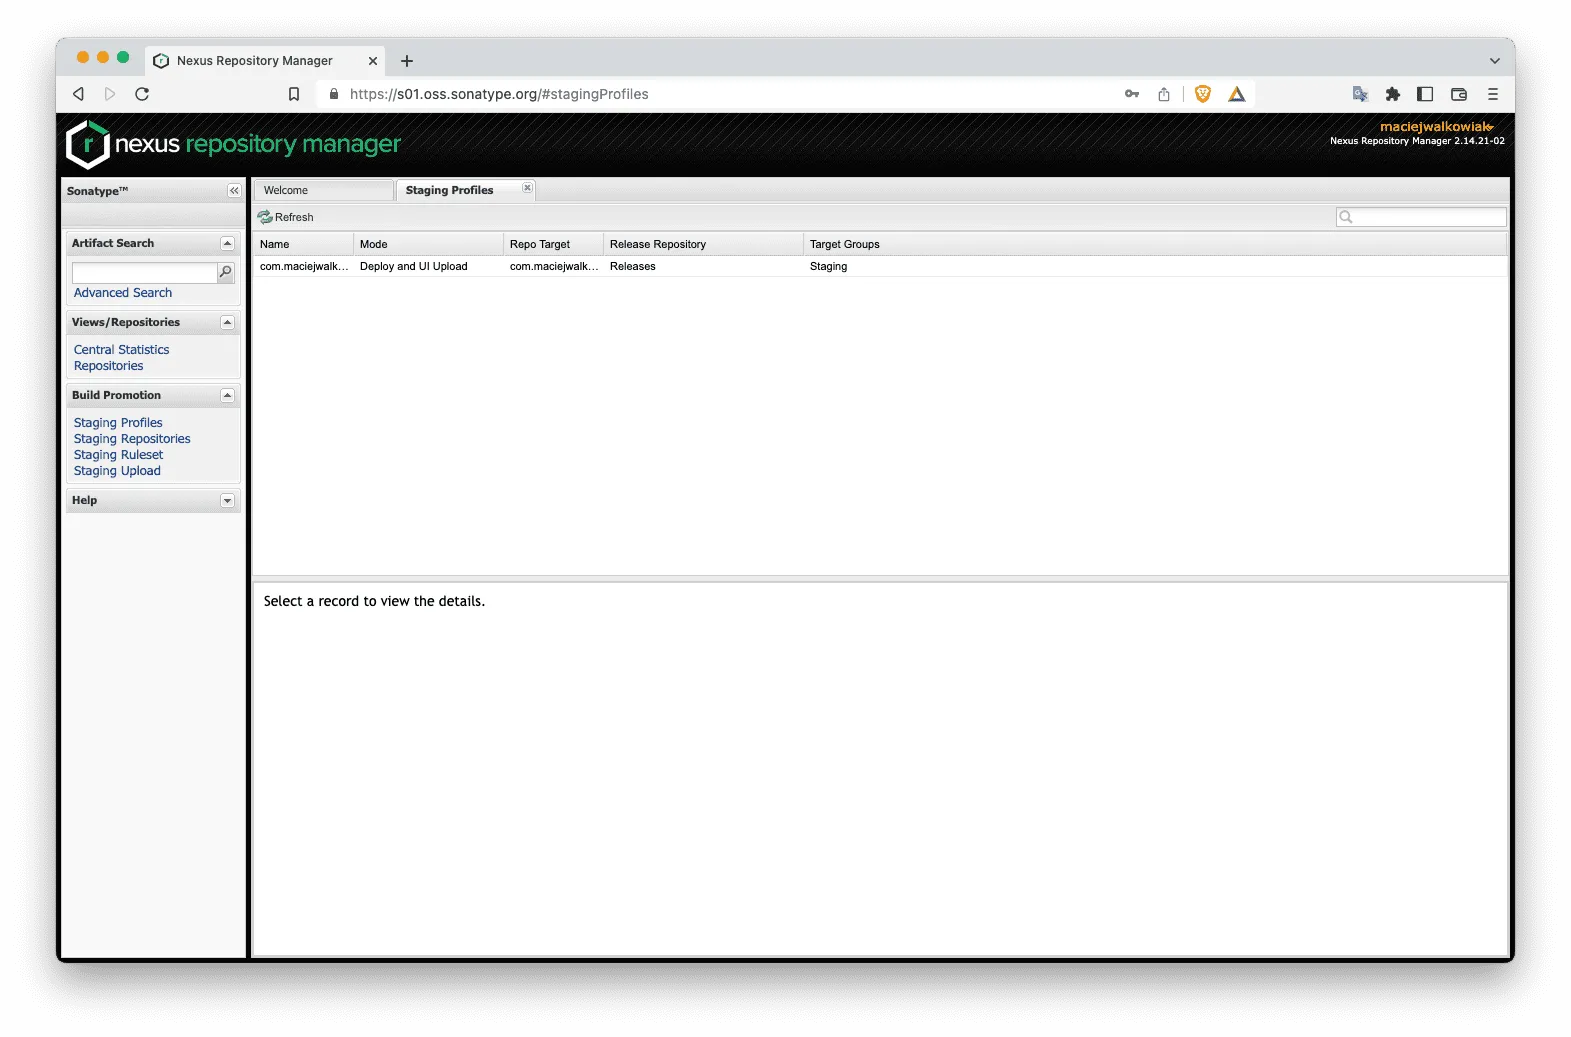Click the browser address bar URL
This screenshot has width=1571, height=1037.
pos(499,94)
